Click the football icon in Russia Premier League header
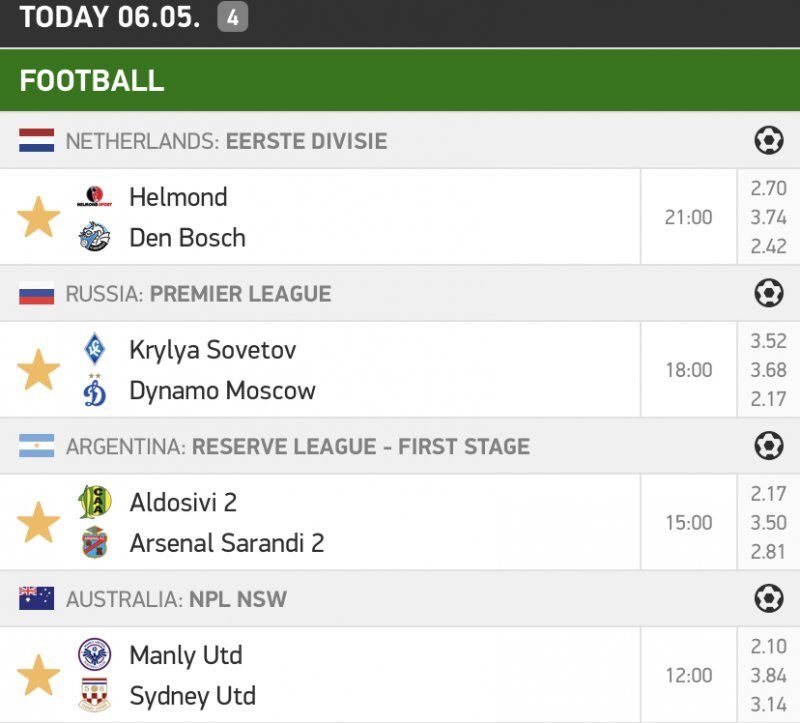 (x=768, y=294)
